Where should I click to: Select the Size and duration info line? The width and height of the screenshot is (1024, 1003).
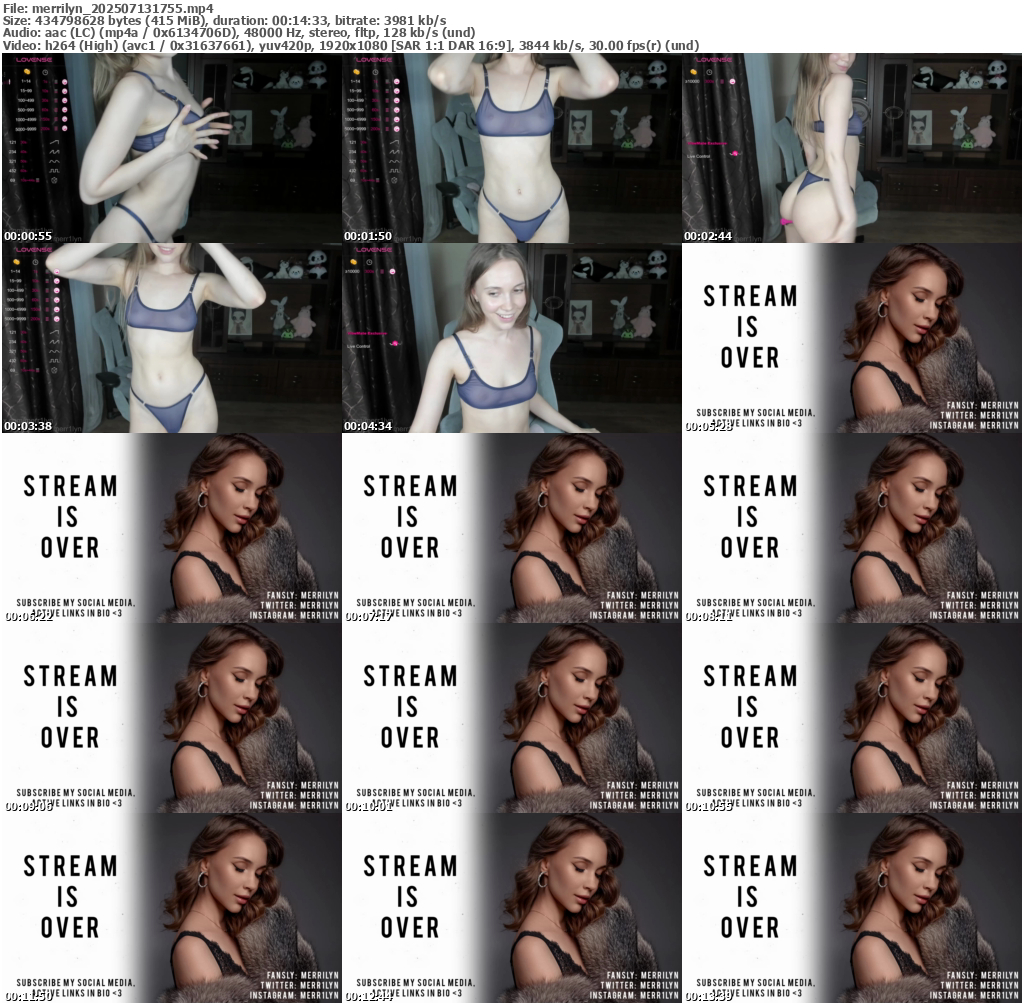225,20
